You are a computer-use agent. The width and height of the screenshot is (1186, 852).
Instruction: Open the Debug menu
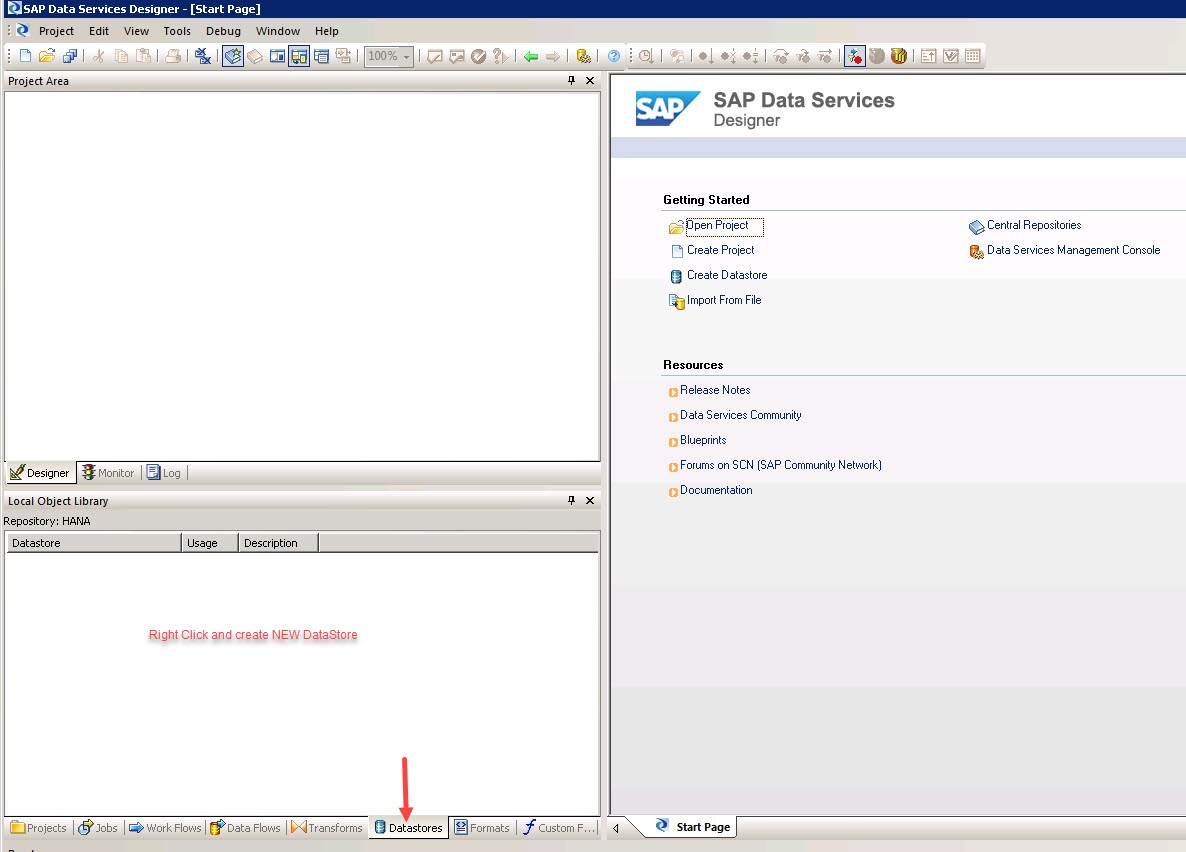pyautogui.click(x=223, y=31)
